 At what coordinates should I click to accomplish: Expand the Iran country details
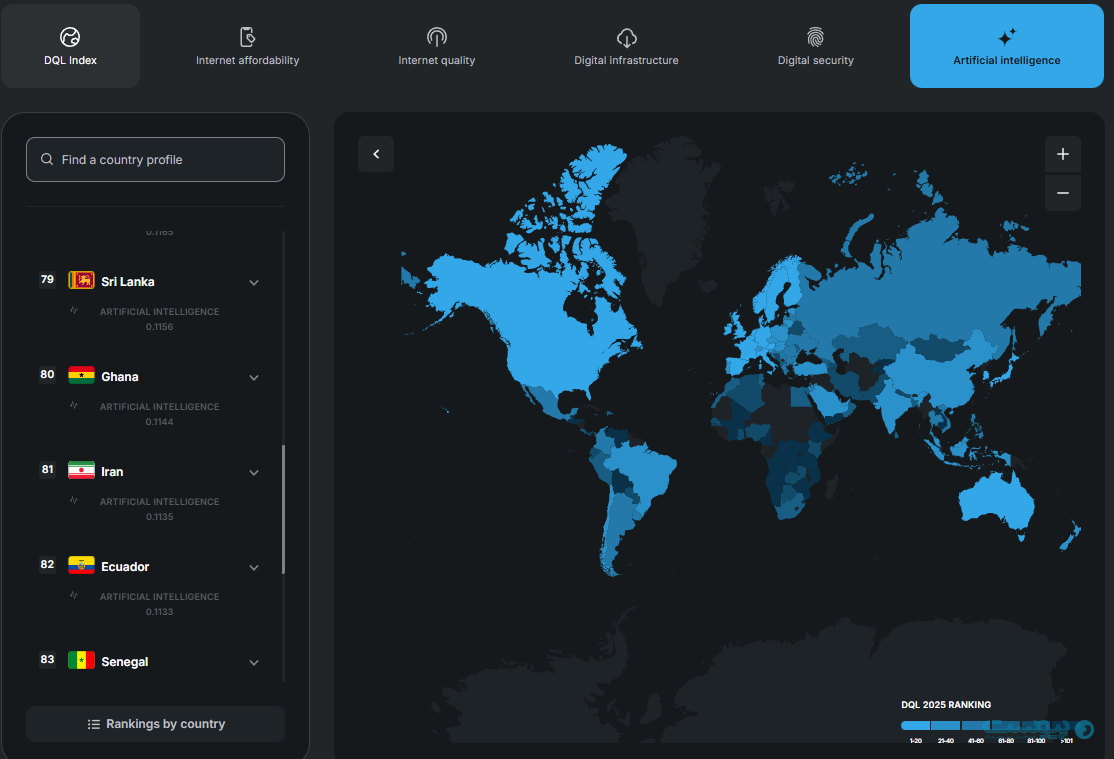point(254,472)
